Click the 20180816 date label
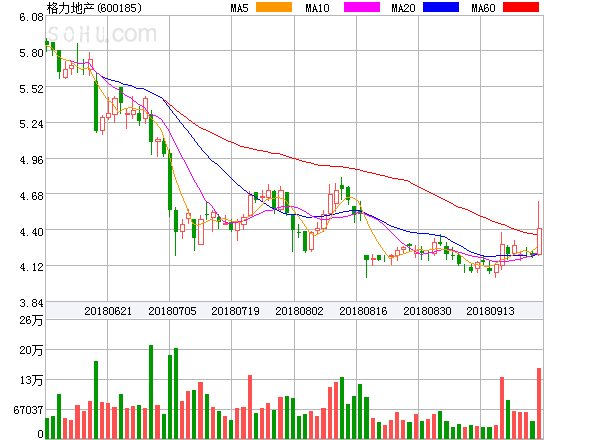Image resolution: width=600 pixels, height=440 pixels. coord(363,311)
